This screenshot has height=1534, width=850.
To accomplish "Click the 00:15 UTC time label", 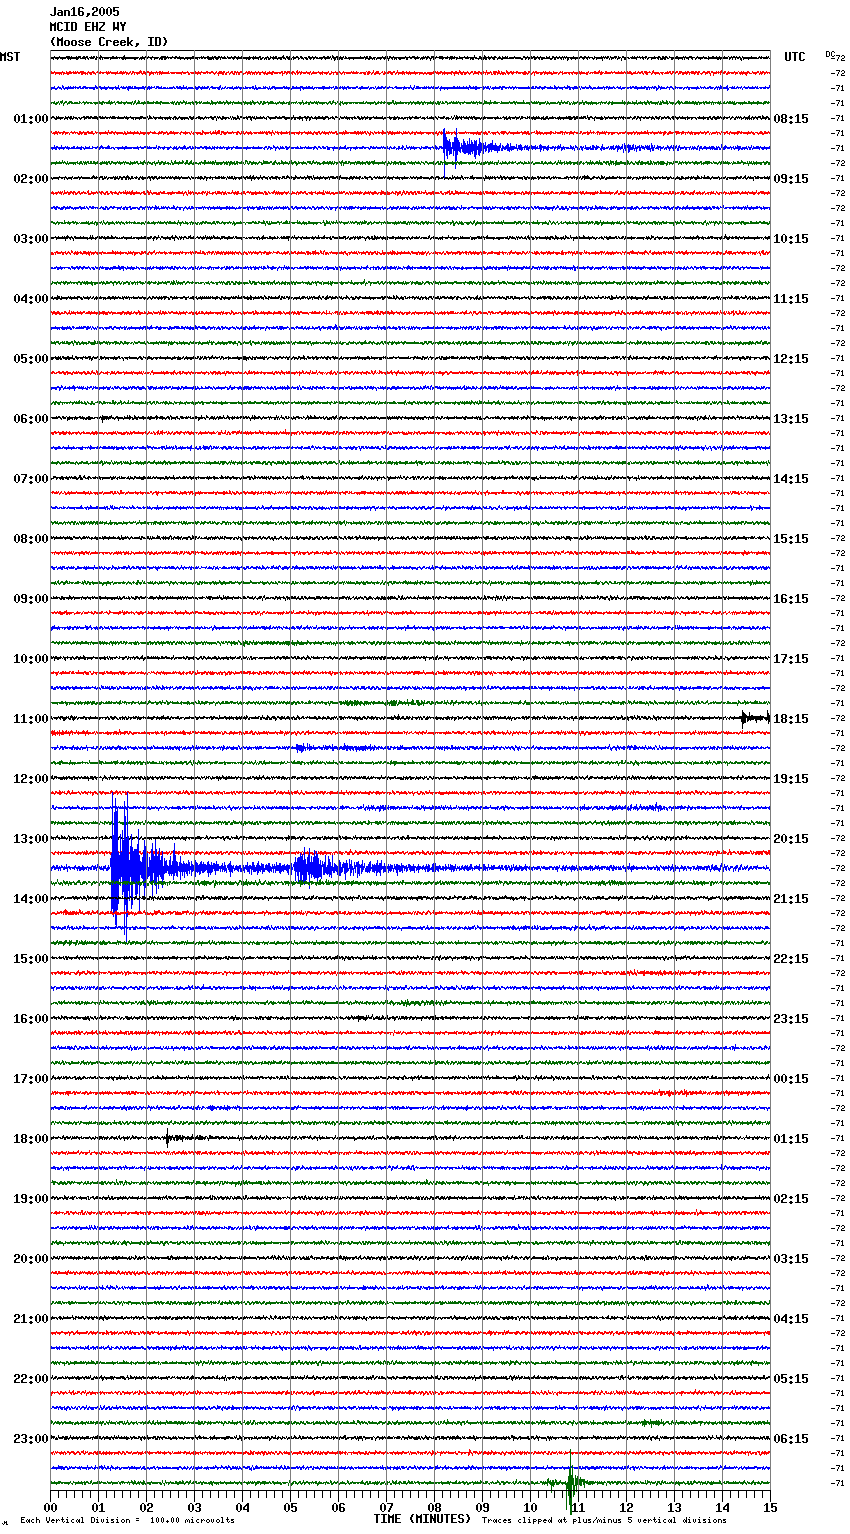I will pyautogui.click(x=791, y=1079).
